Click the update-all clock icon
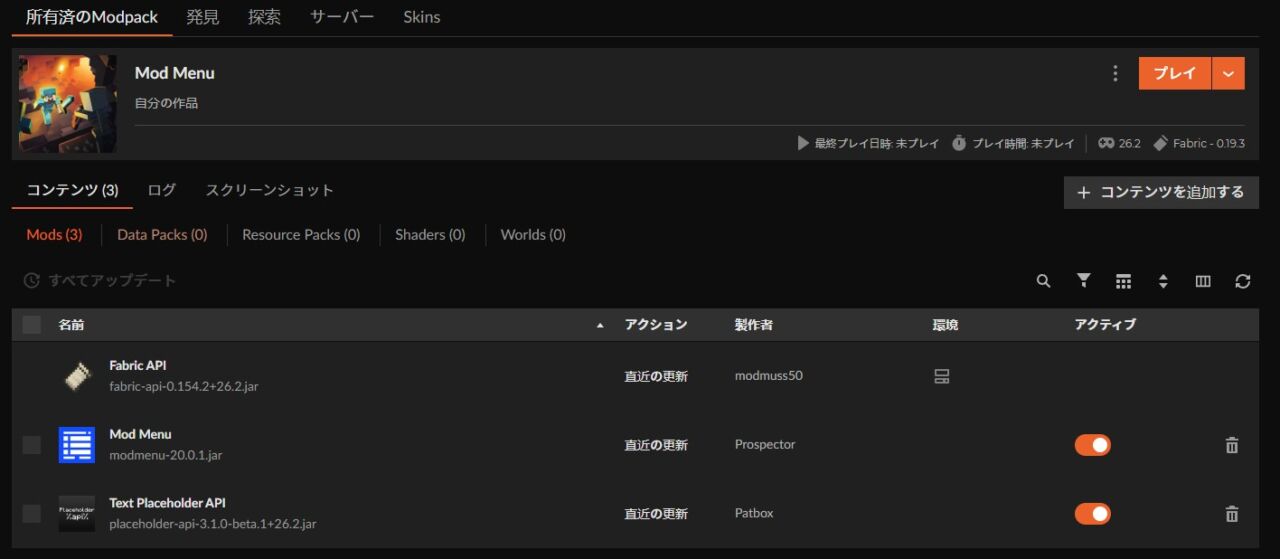Viewport: 1280px width, 559px height. click(32, 281)
